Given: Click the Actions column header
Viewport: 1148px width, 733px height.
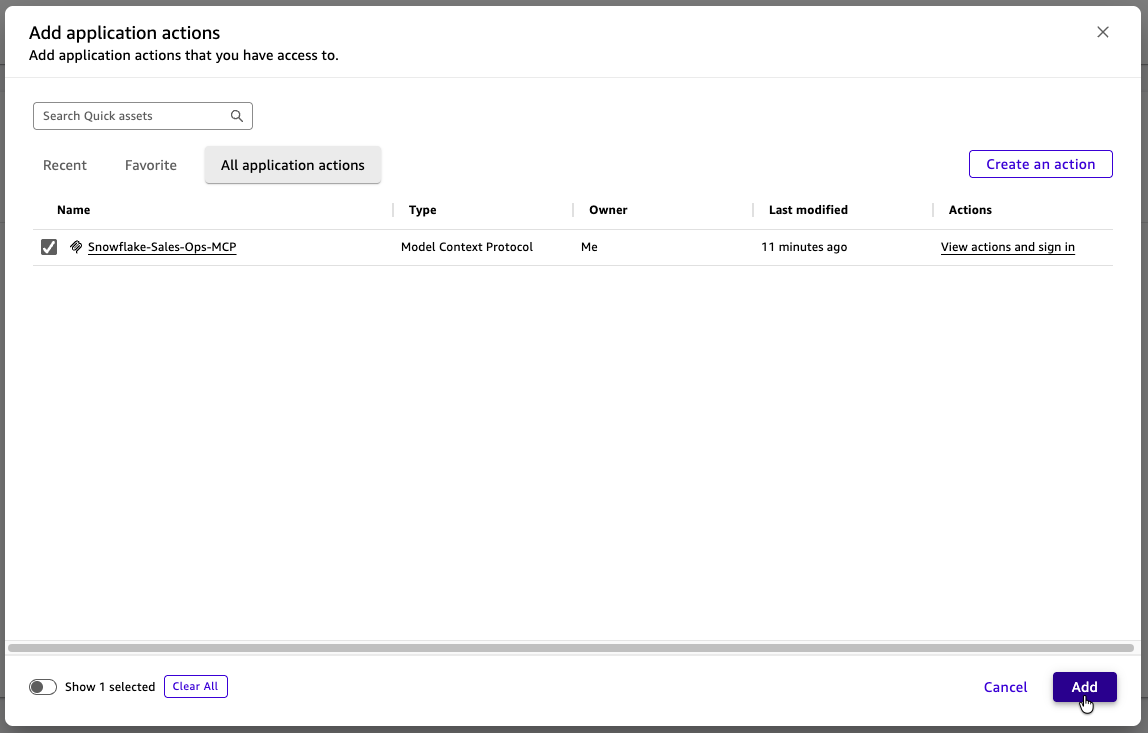Looking at the screenshot, I should pyautogui.click(x=970, y=210).
